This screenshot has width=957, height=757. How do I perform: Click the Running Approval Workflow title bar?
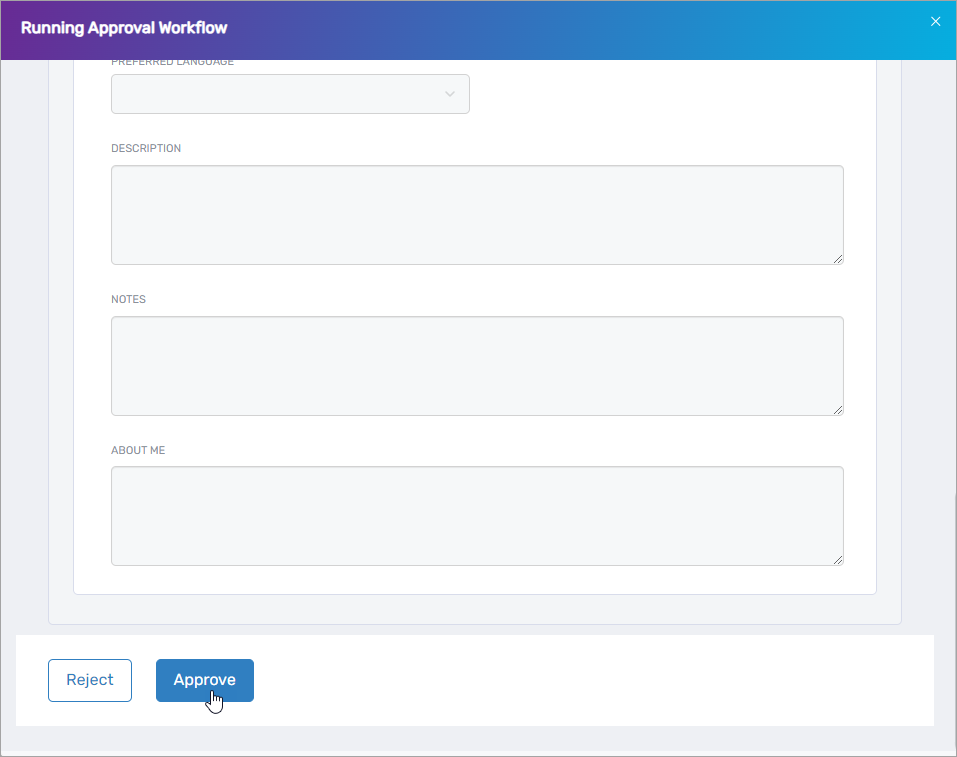pos(124,28)
